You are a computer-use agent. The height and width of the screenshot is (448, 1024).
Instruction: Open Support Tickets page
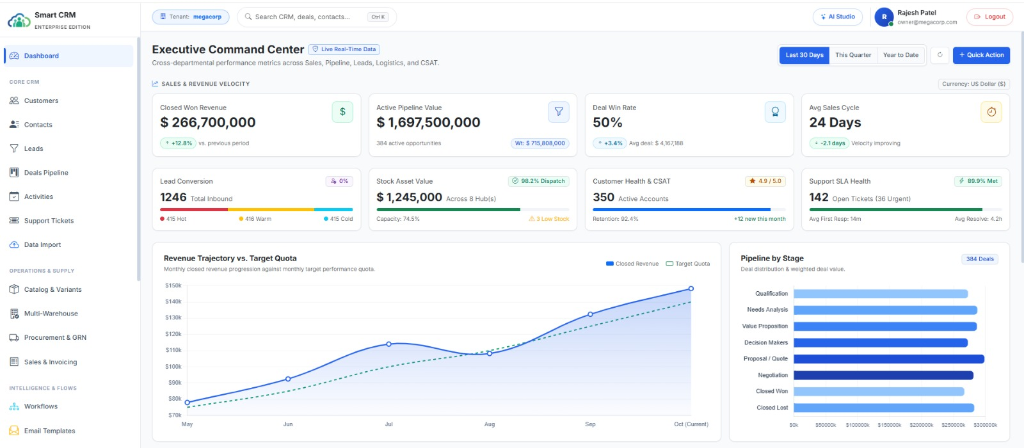coord(69,221)
